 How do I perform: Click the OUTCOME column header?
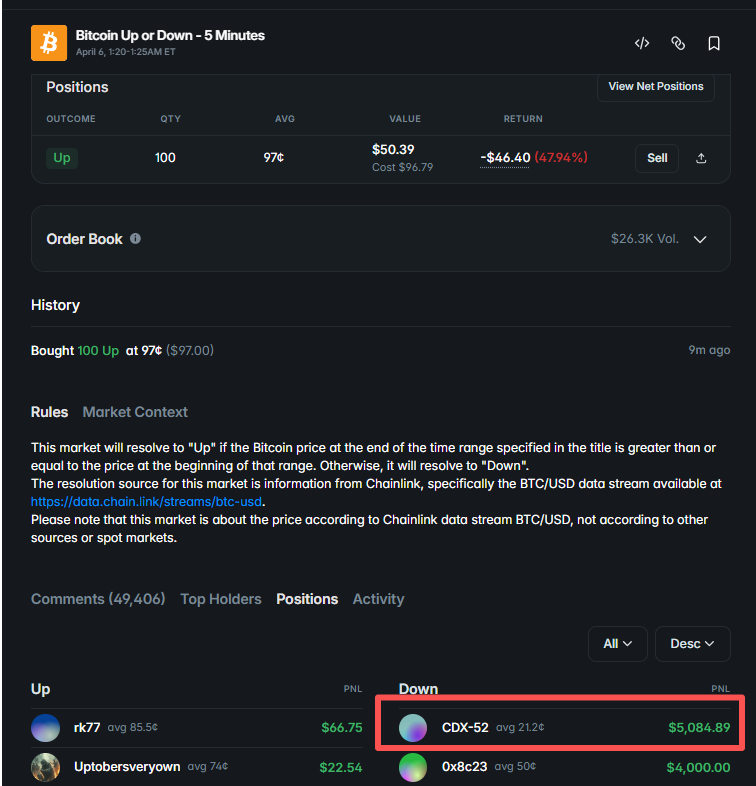coord(71,119)
